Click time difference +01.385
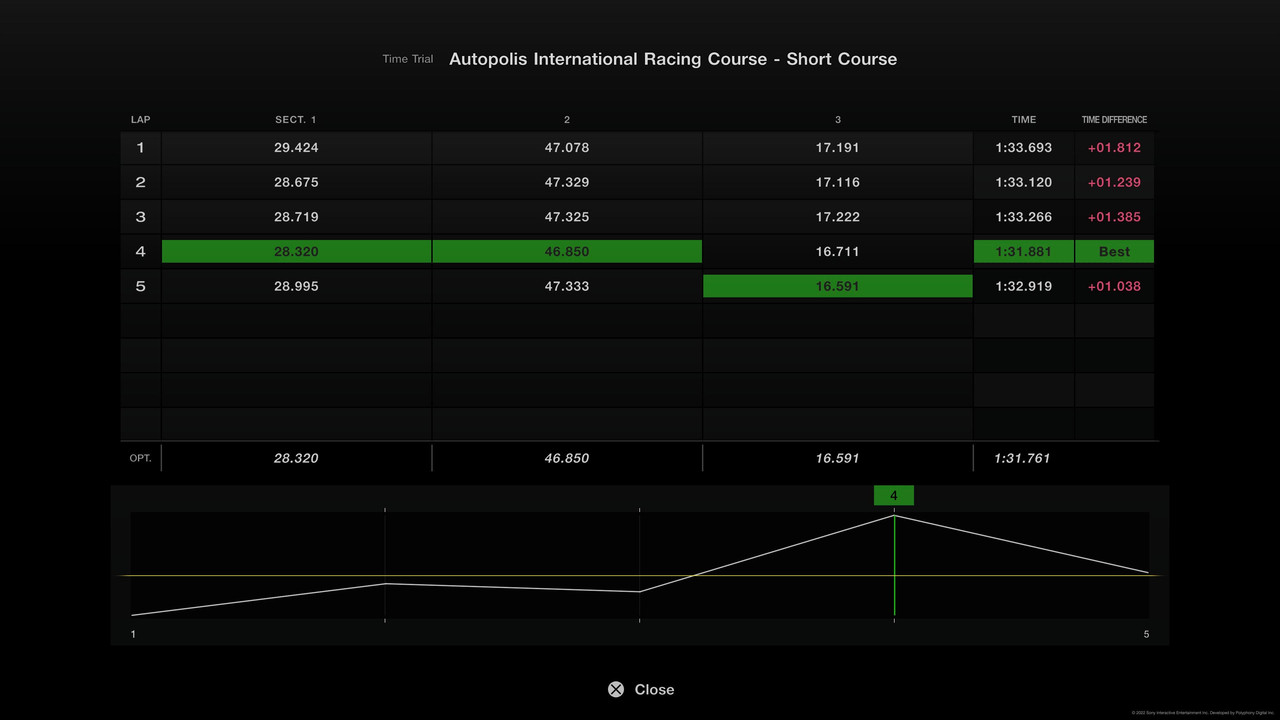 pyautogui.click(x=1114, y=217)
